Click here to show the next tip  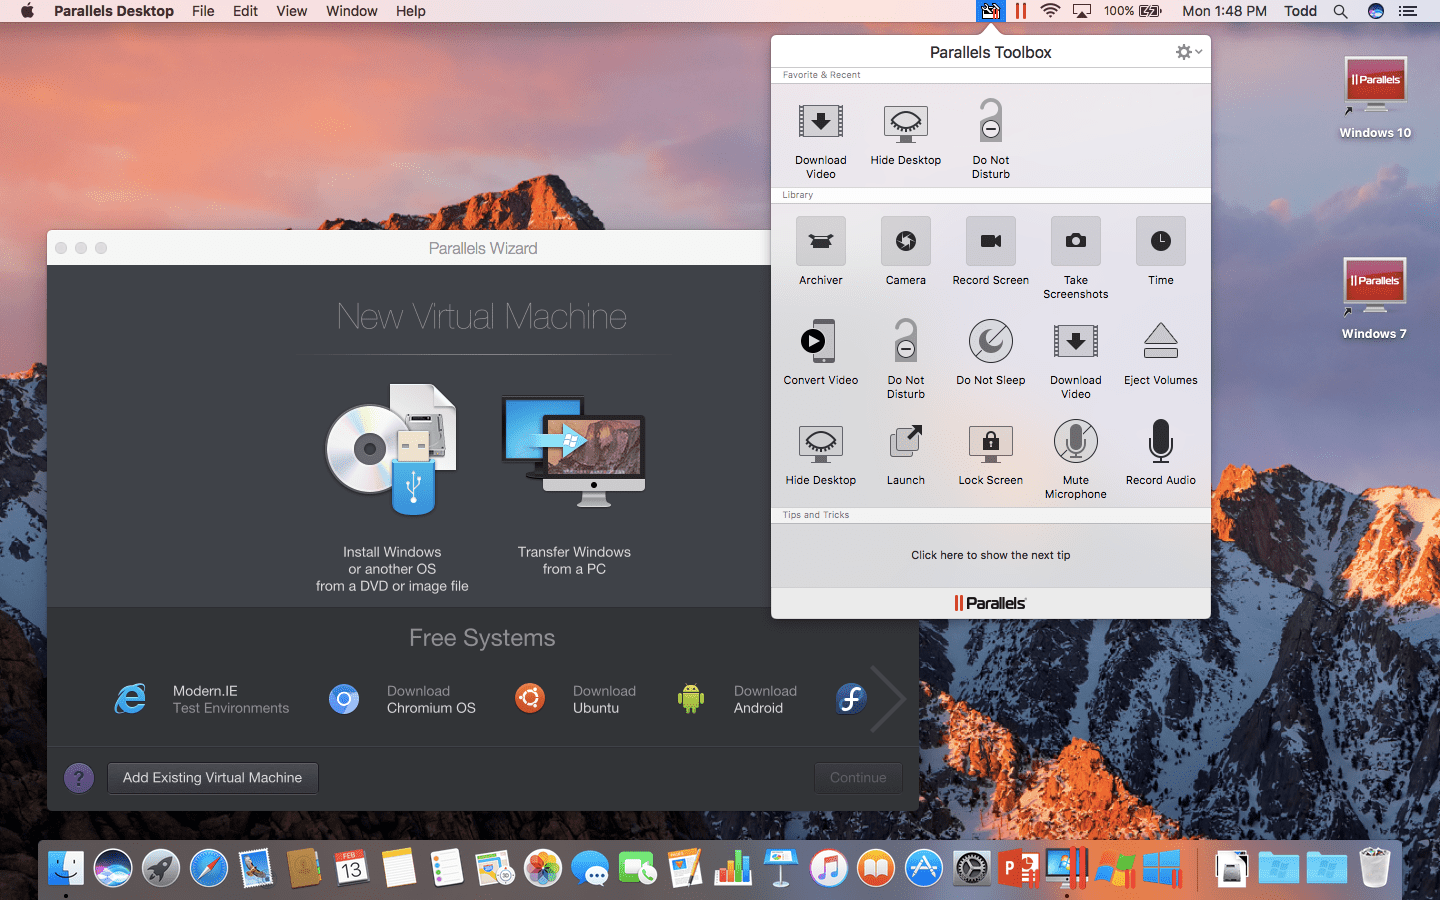(990, 555)
